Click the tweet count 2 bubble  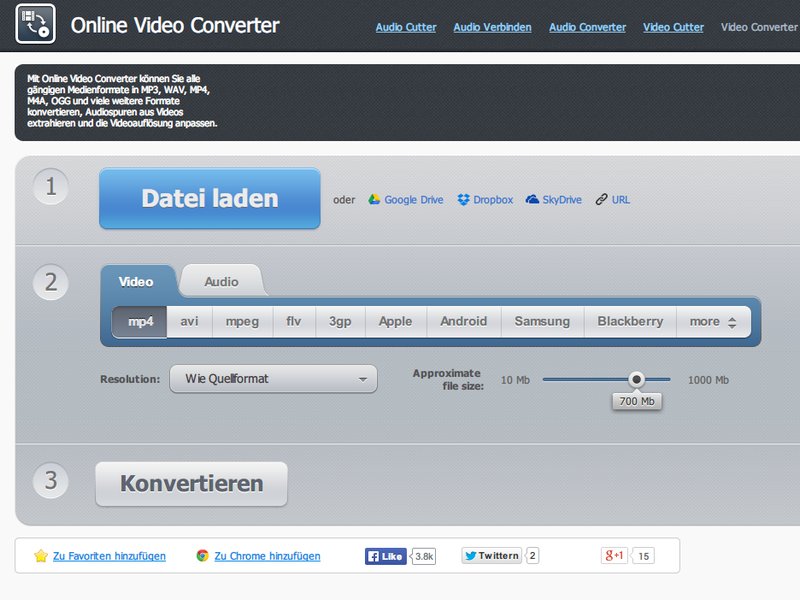(532, 556)
